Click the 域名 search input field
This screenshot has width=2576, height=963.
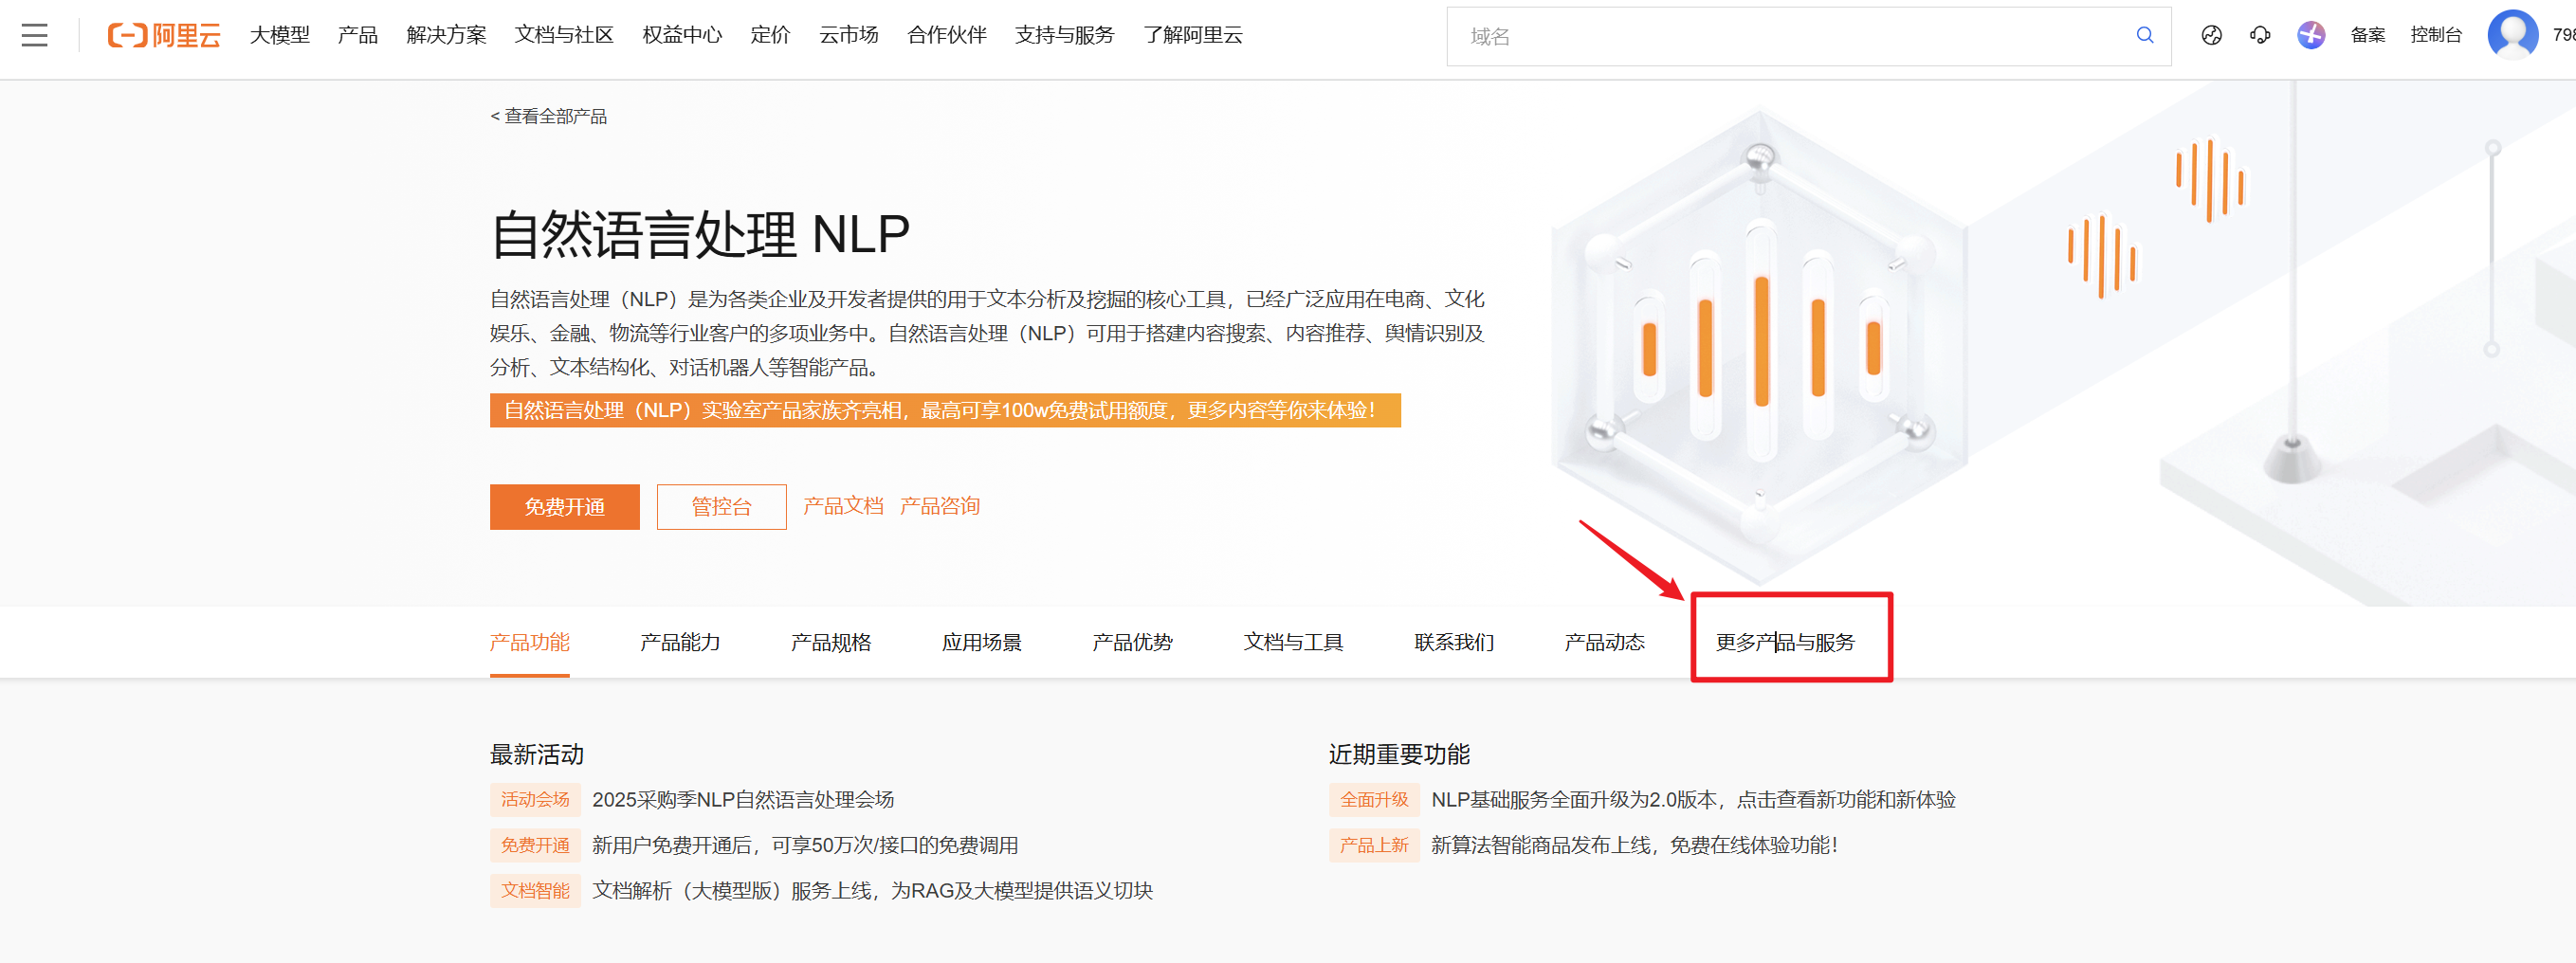point(1790,37)
